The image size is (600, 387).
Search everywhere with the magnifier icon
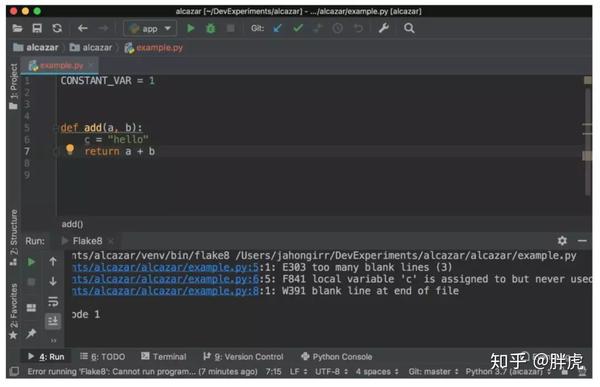pos(409,28)
